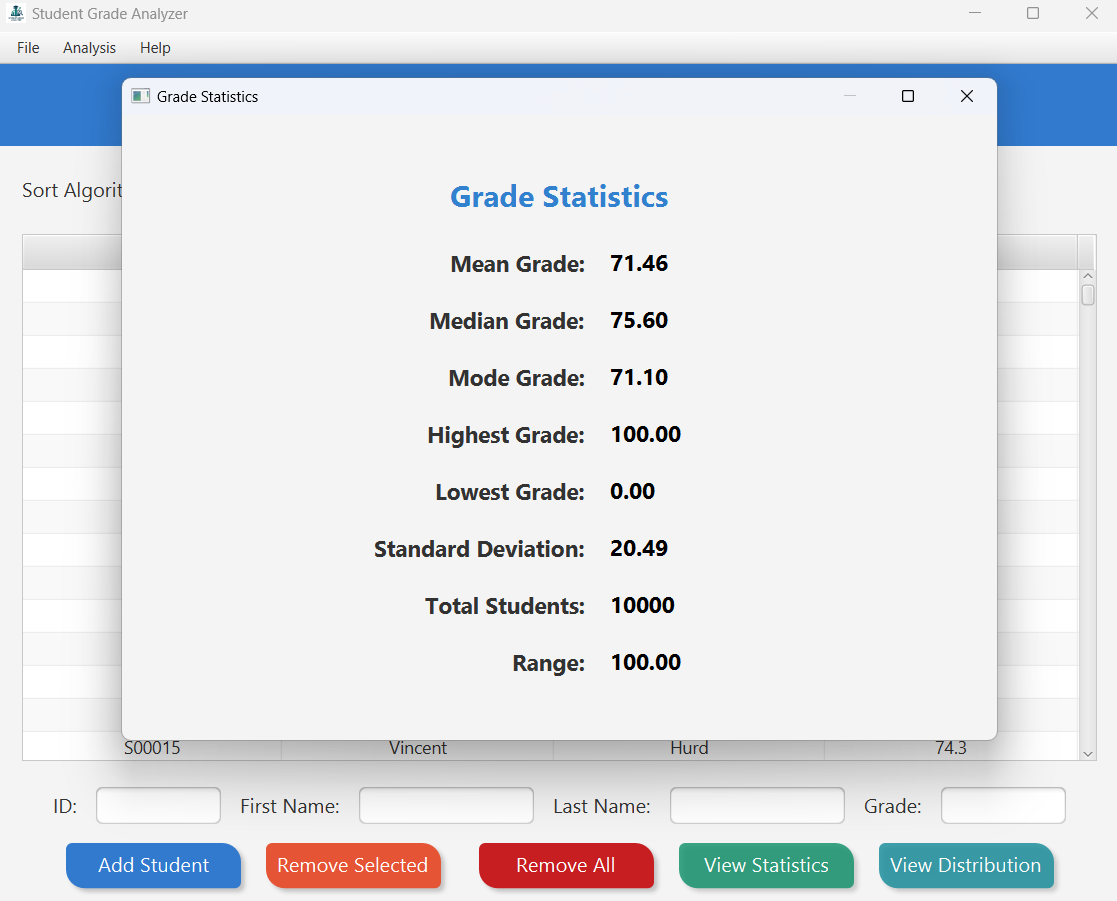The height and width of the screenshot is (901, 1117).
Task: Click the Last Name input field
Action: pyautogui.click(x=757, y=805)
